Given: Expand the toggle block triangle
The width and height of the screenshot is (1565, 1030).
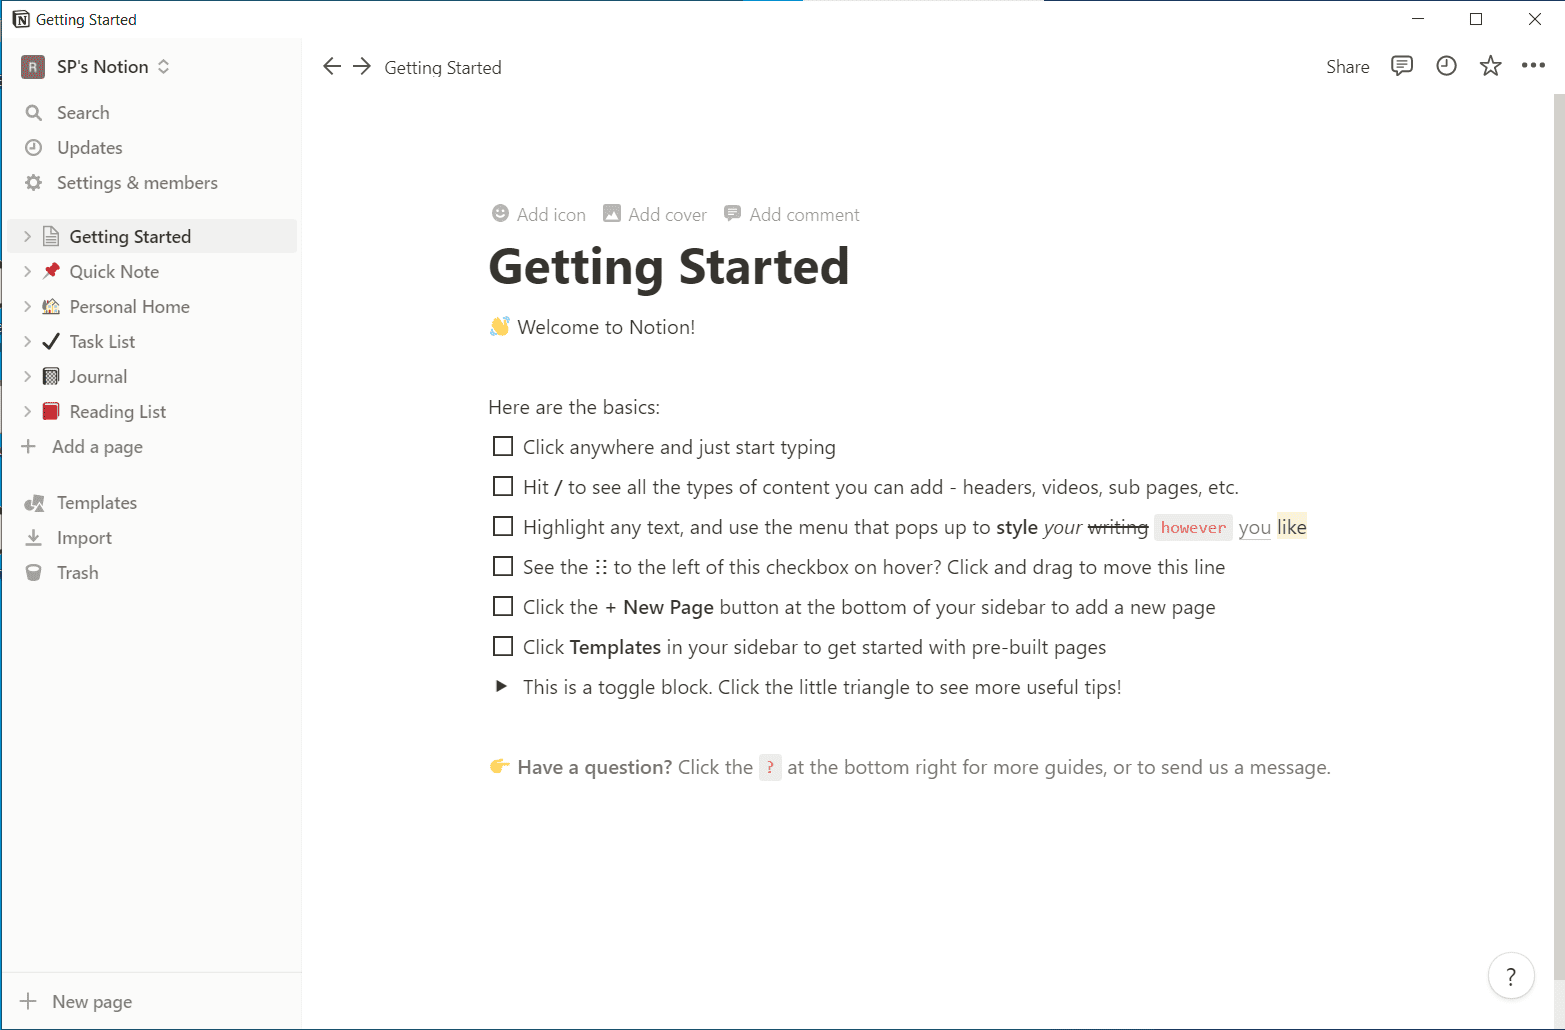Looking at the screenshot, I should click(502, 686).
